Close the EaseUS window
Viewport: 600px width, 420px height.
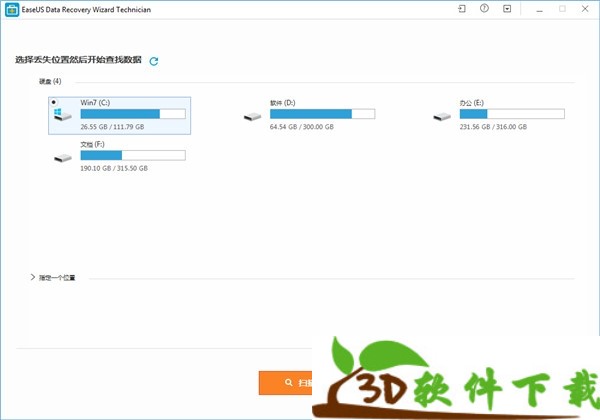(585, 9)
